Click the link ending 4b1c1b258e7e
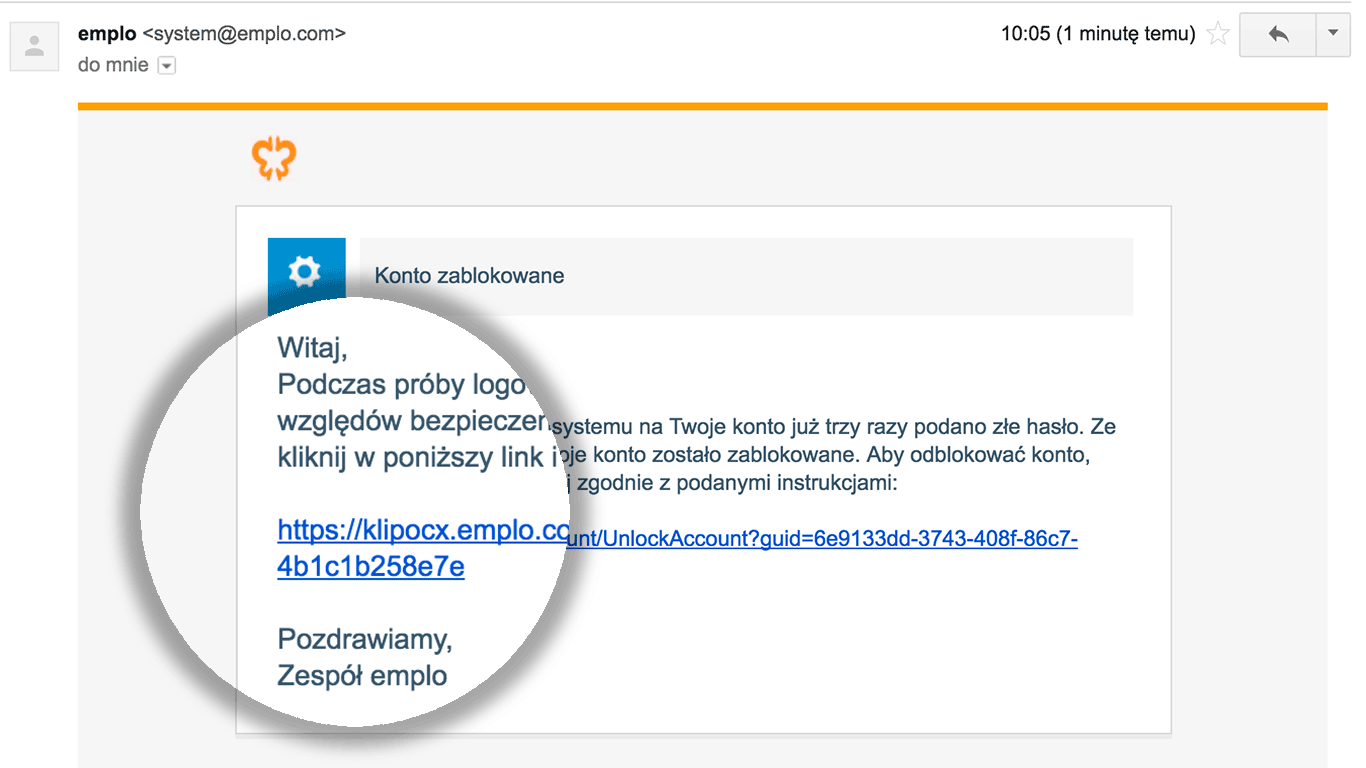 (370, 567)
